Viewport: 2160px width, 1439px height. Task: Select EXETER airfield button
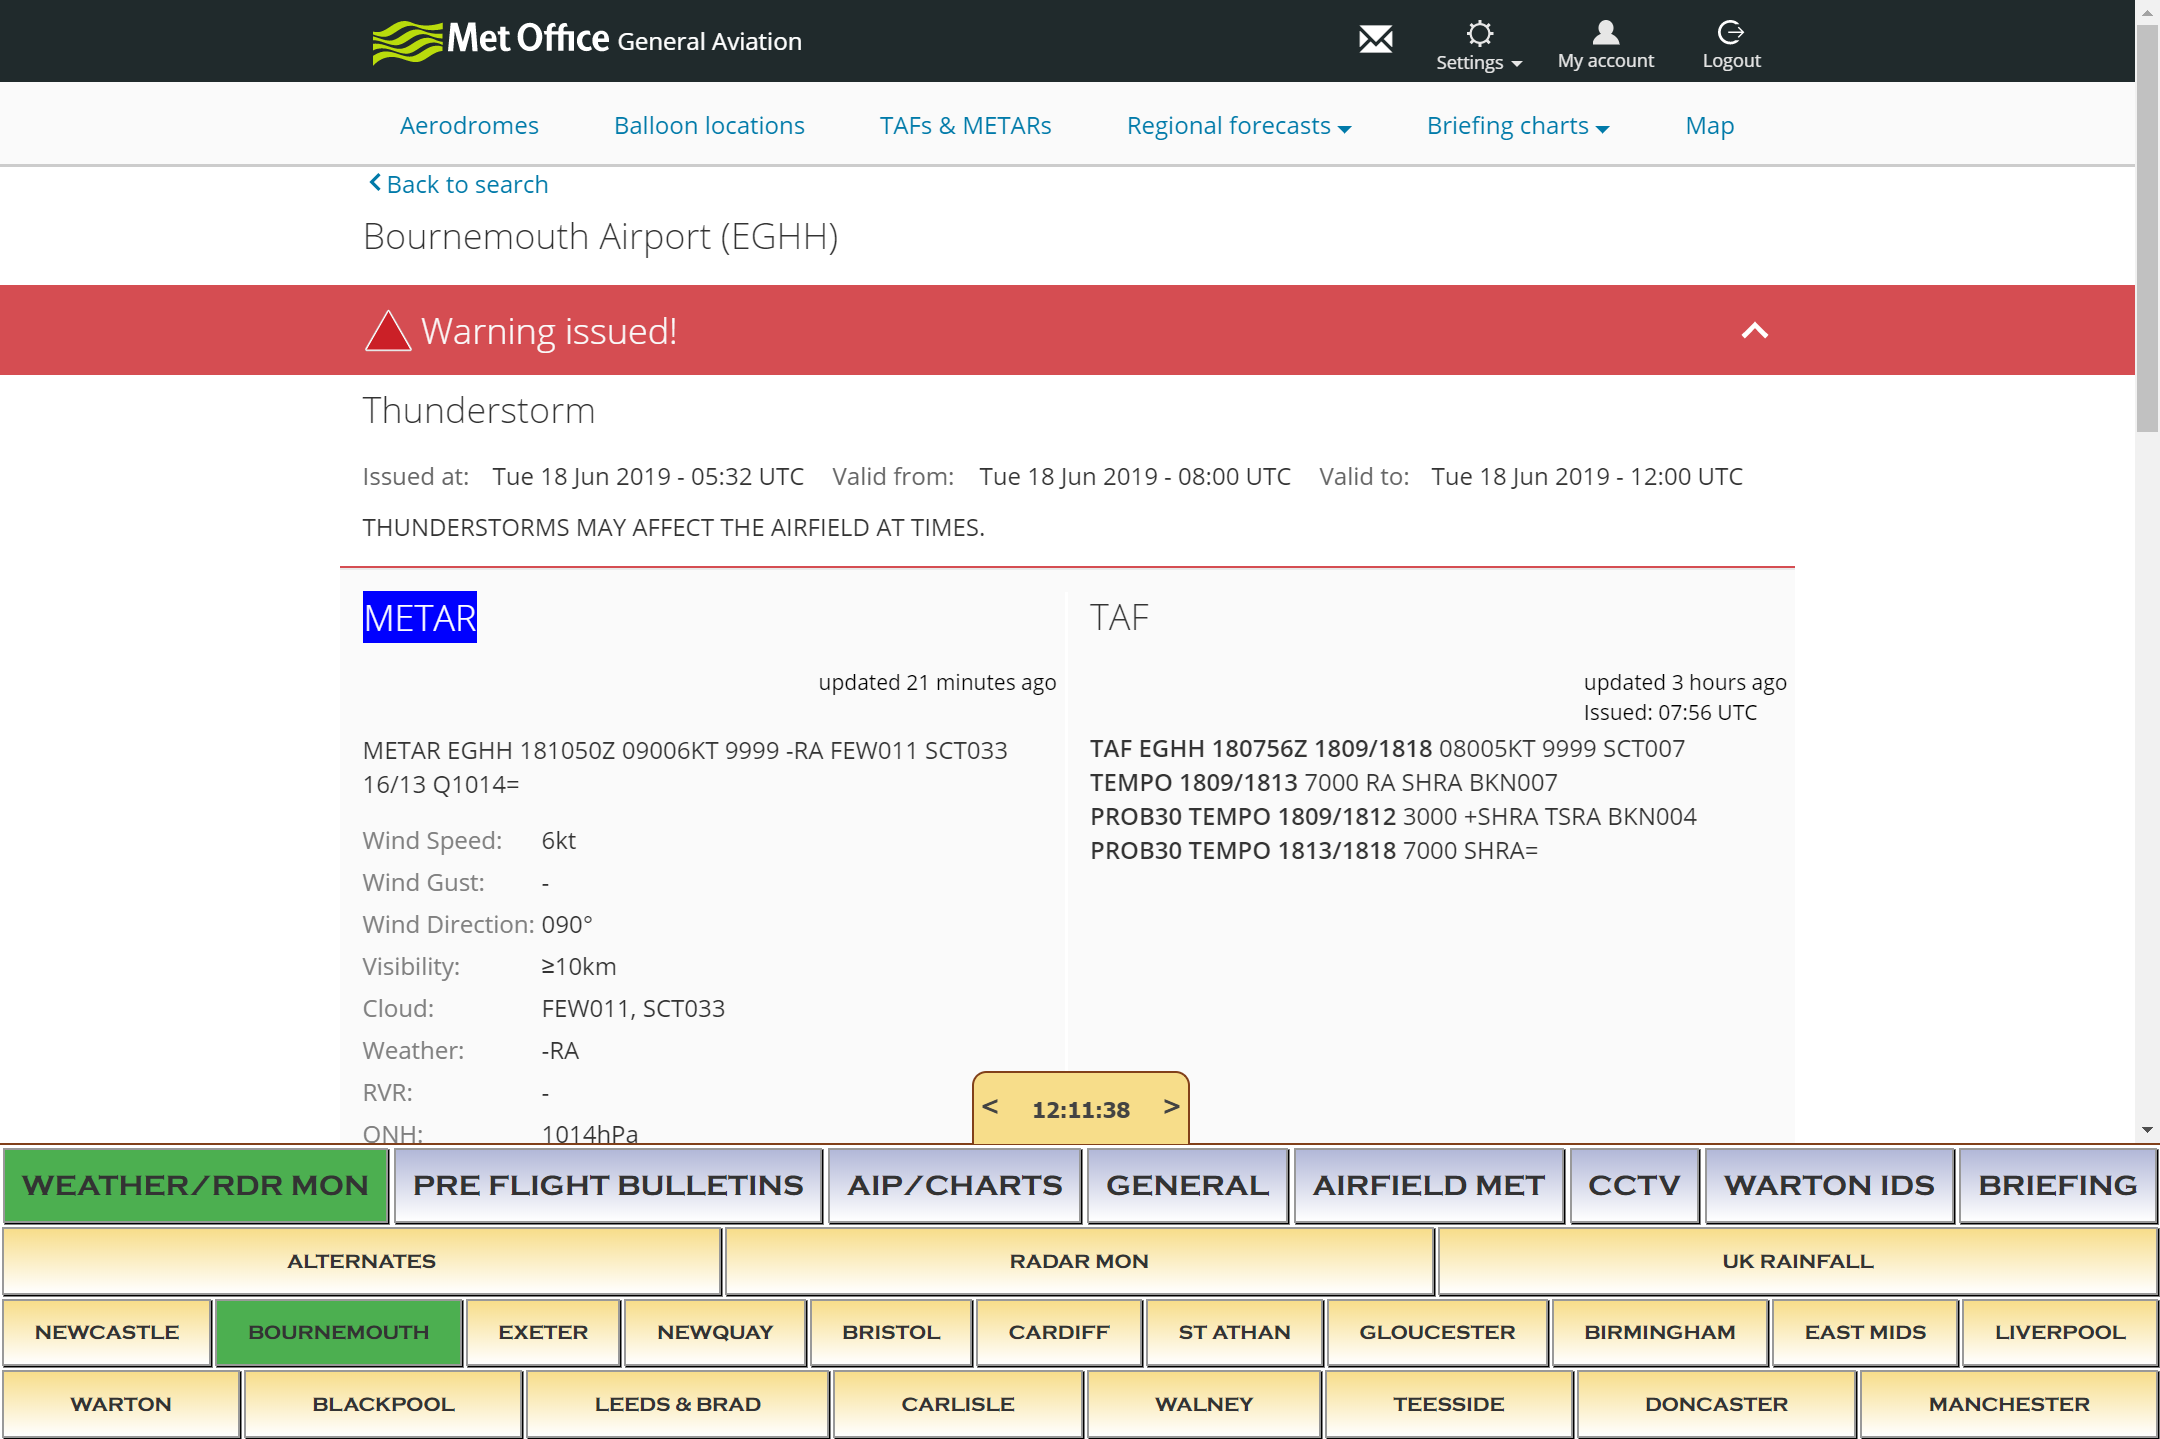click(543, 1333)
